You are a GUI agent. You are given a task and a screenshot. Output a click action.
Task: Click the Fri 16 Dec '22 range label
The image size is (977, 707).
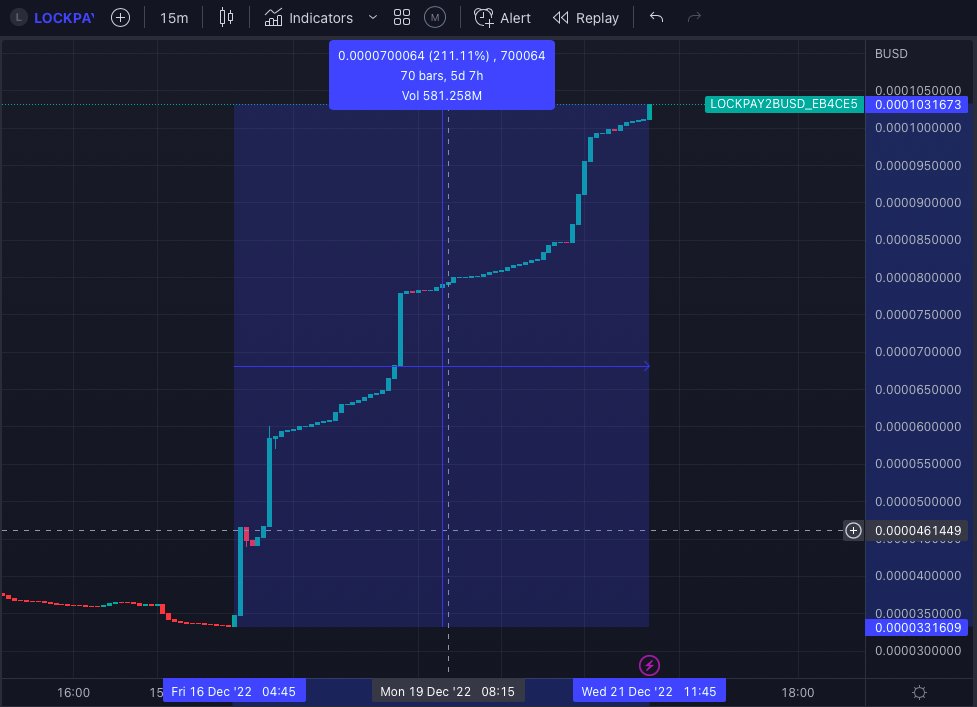point(234,691)
